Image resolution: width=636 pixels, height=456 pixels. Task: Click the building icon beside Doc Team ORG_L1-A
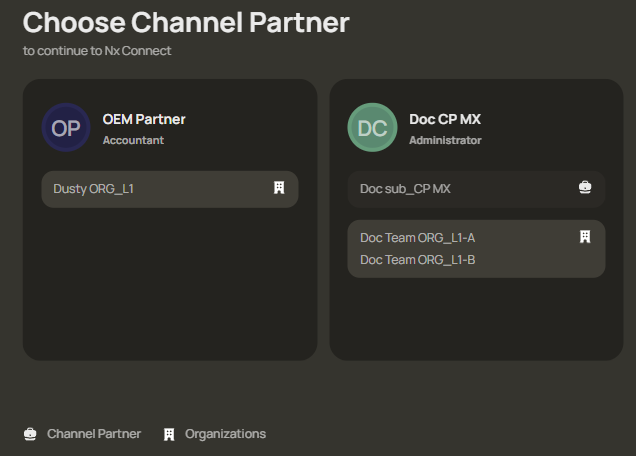(x=585, y=237)
